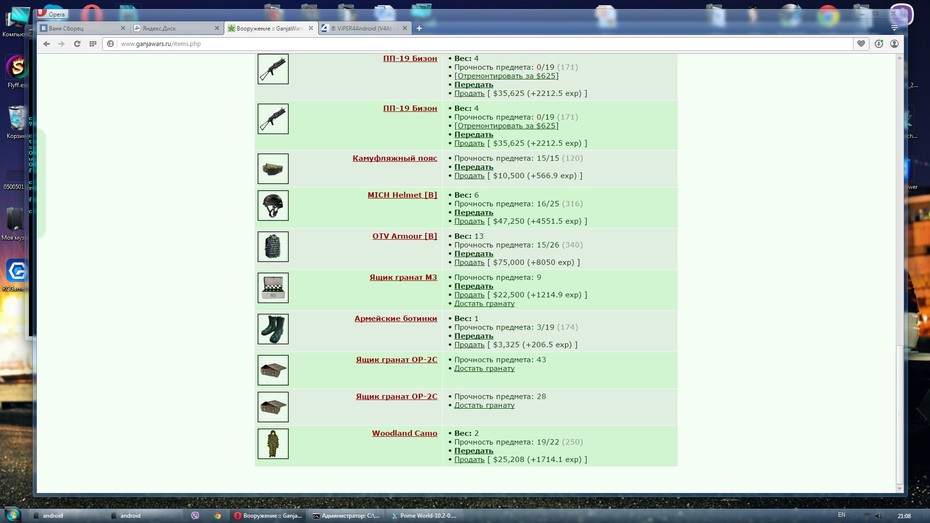Open the Армейские ботинки item image

tap(273, 329)
